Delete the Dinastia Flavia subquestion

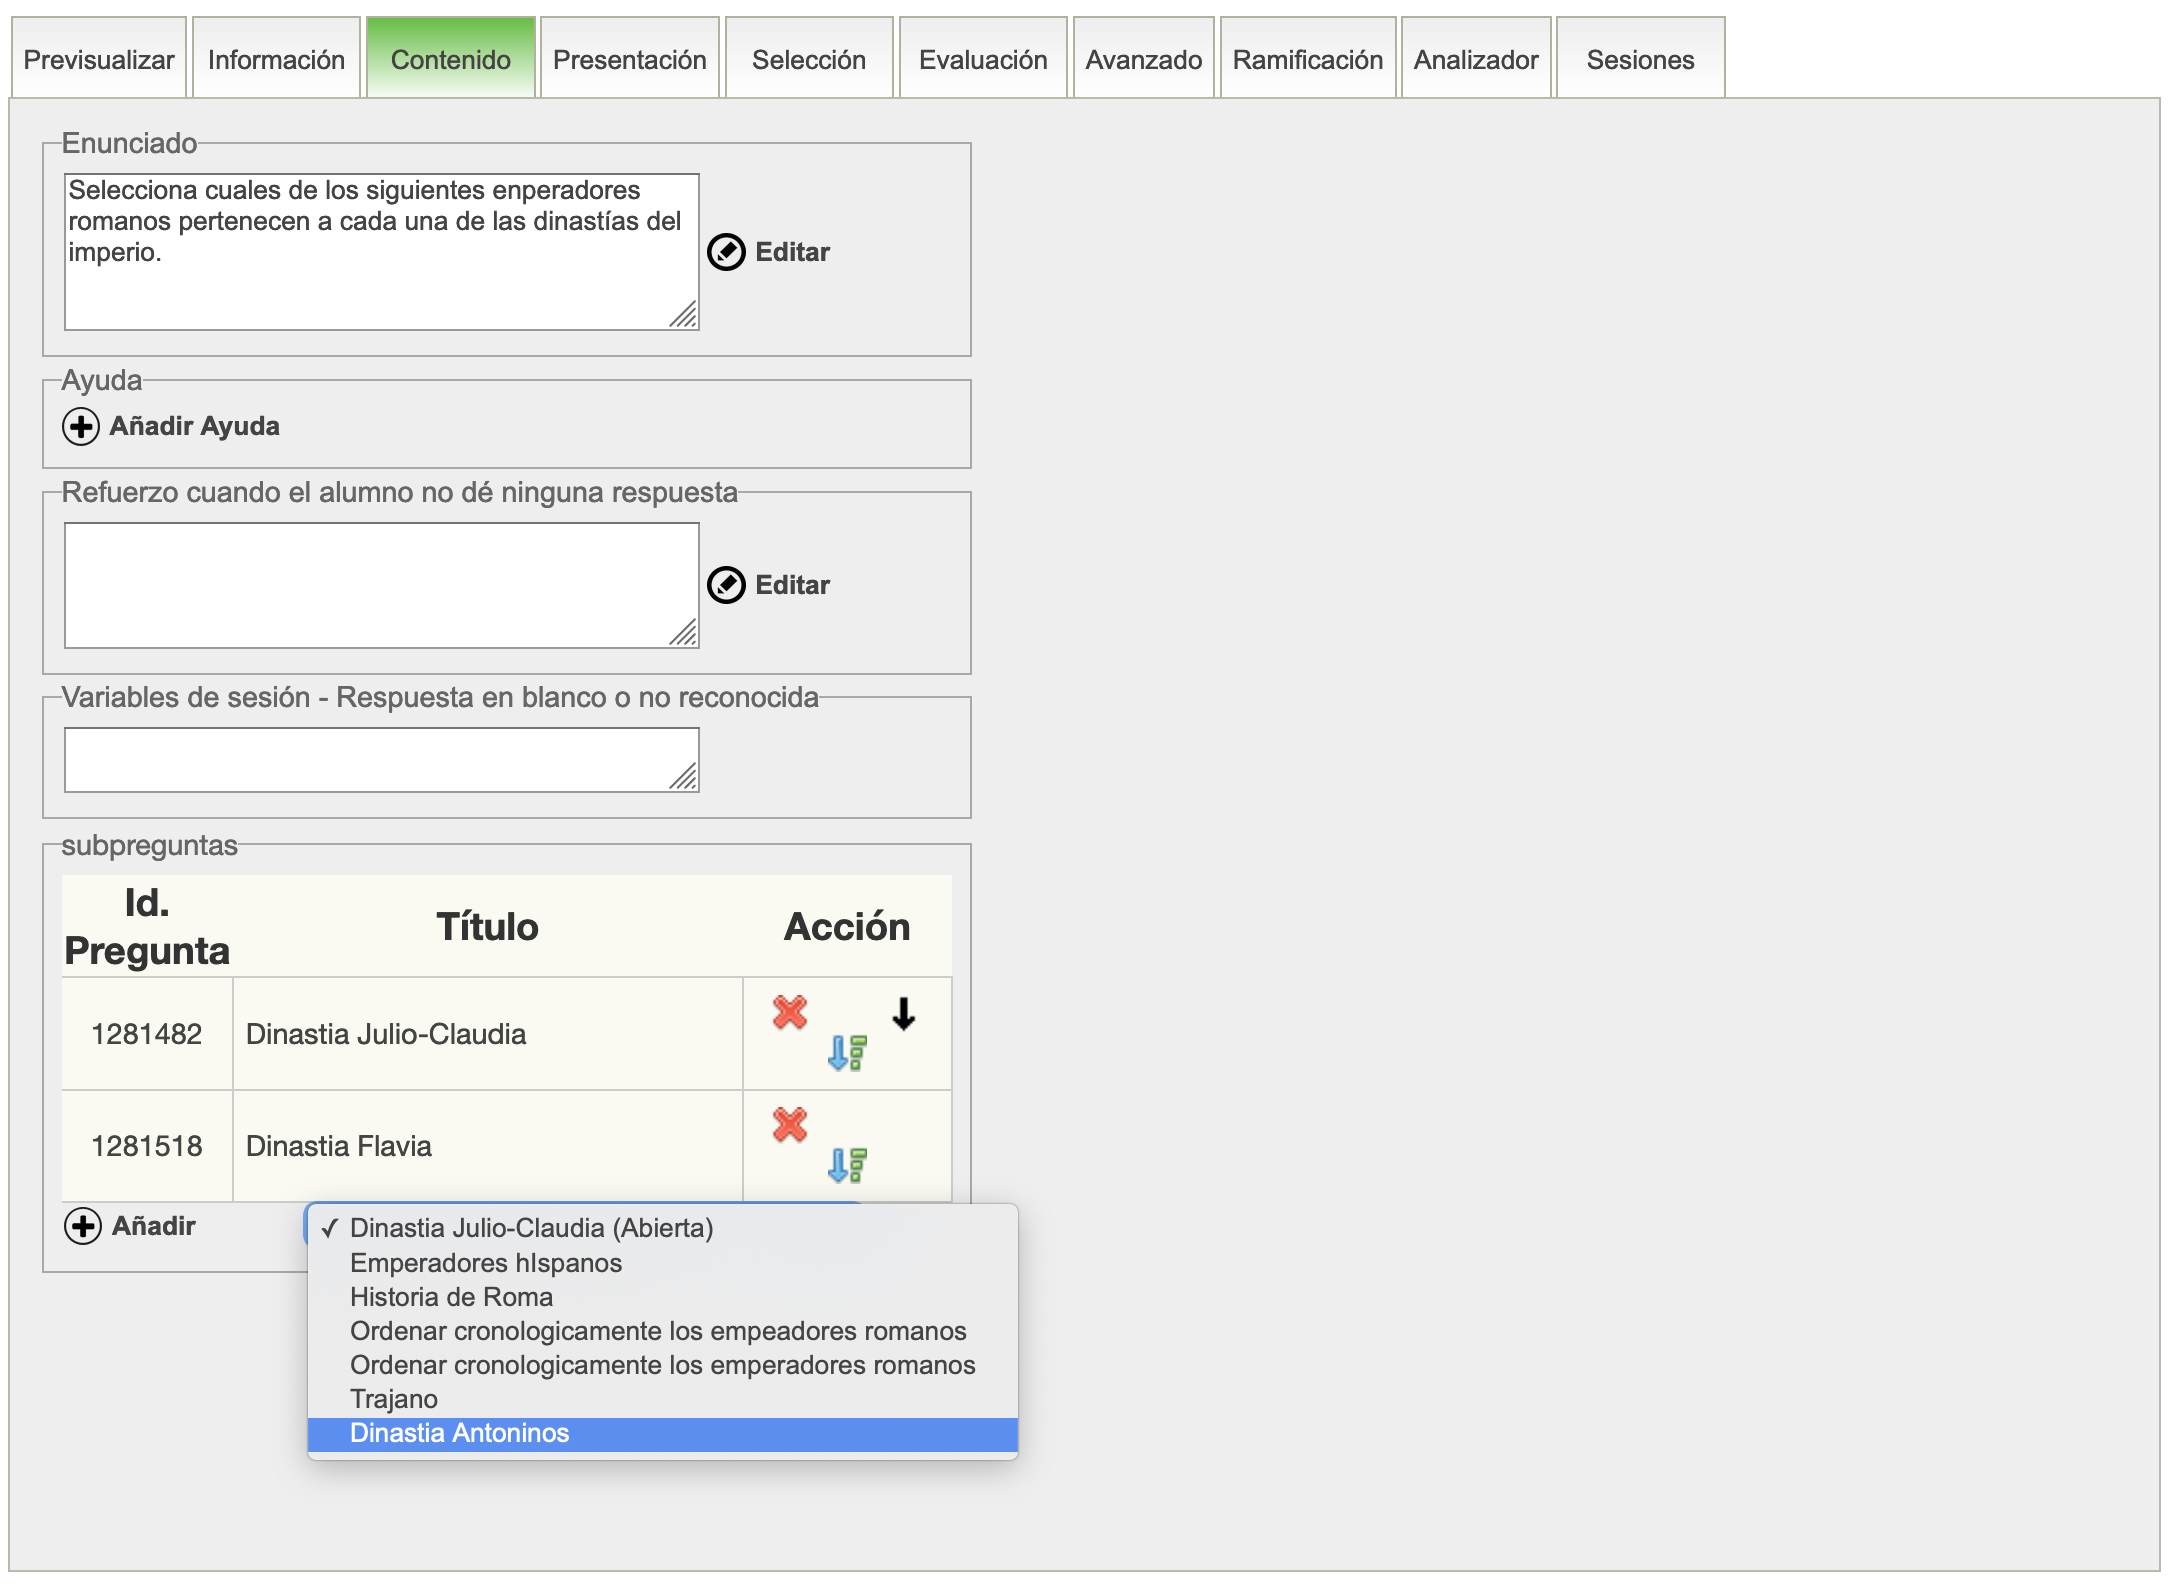click(x=790, y=1125)
